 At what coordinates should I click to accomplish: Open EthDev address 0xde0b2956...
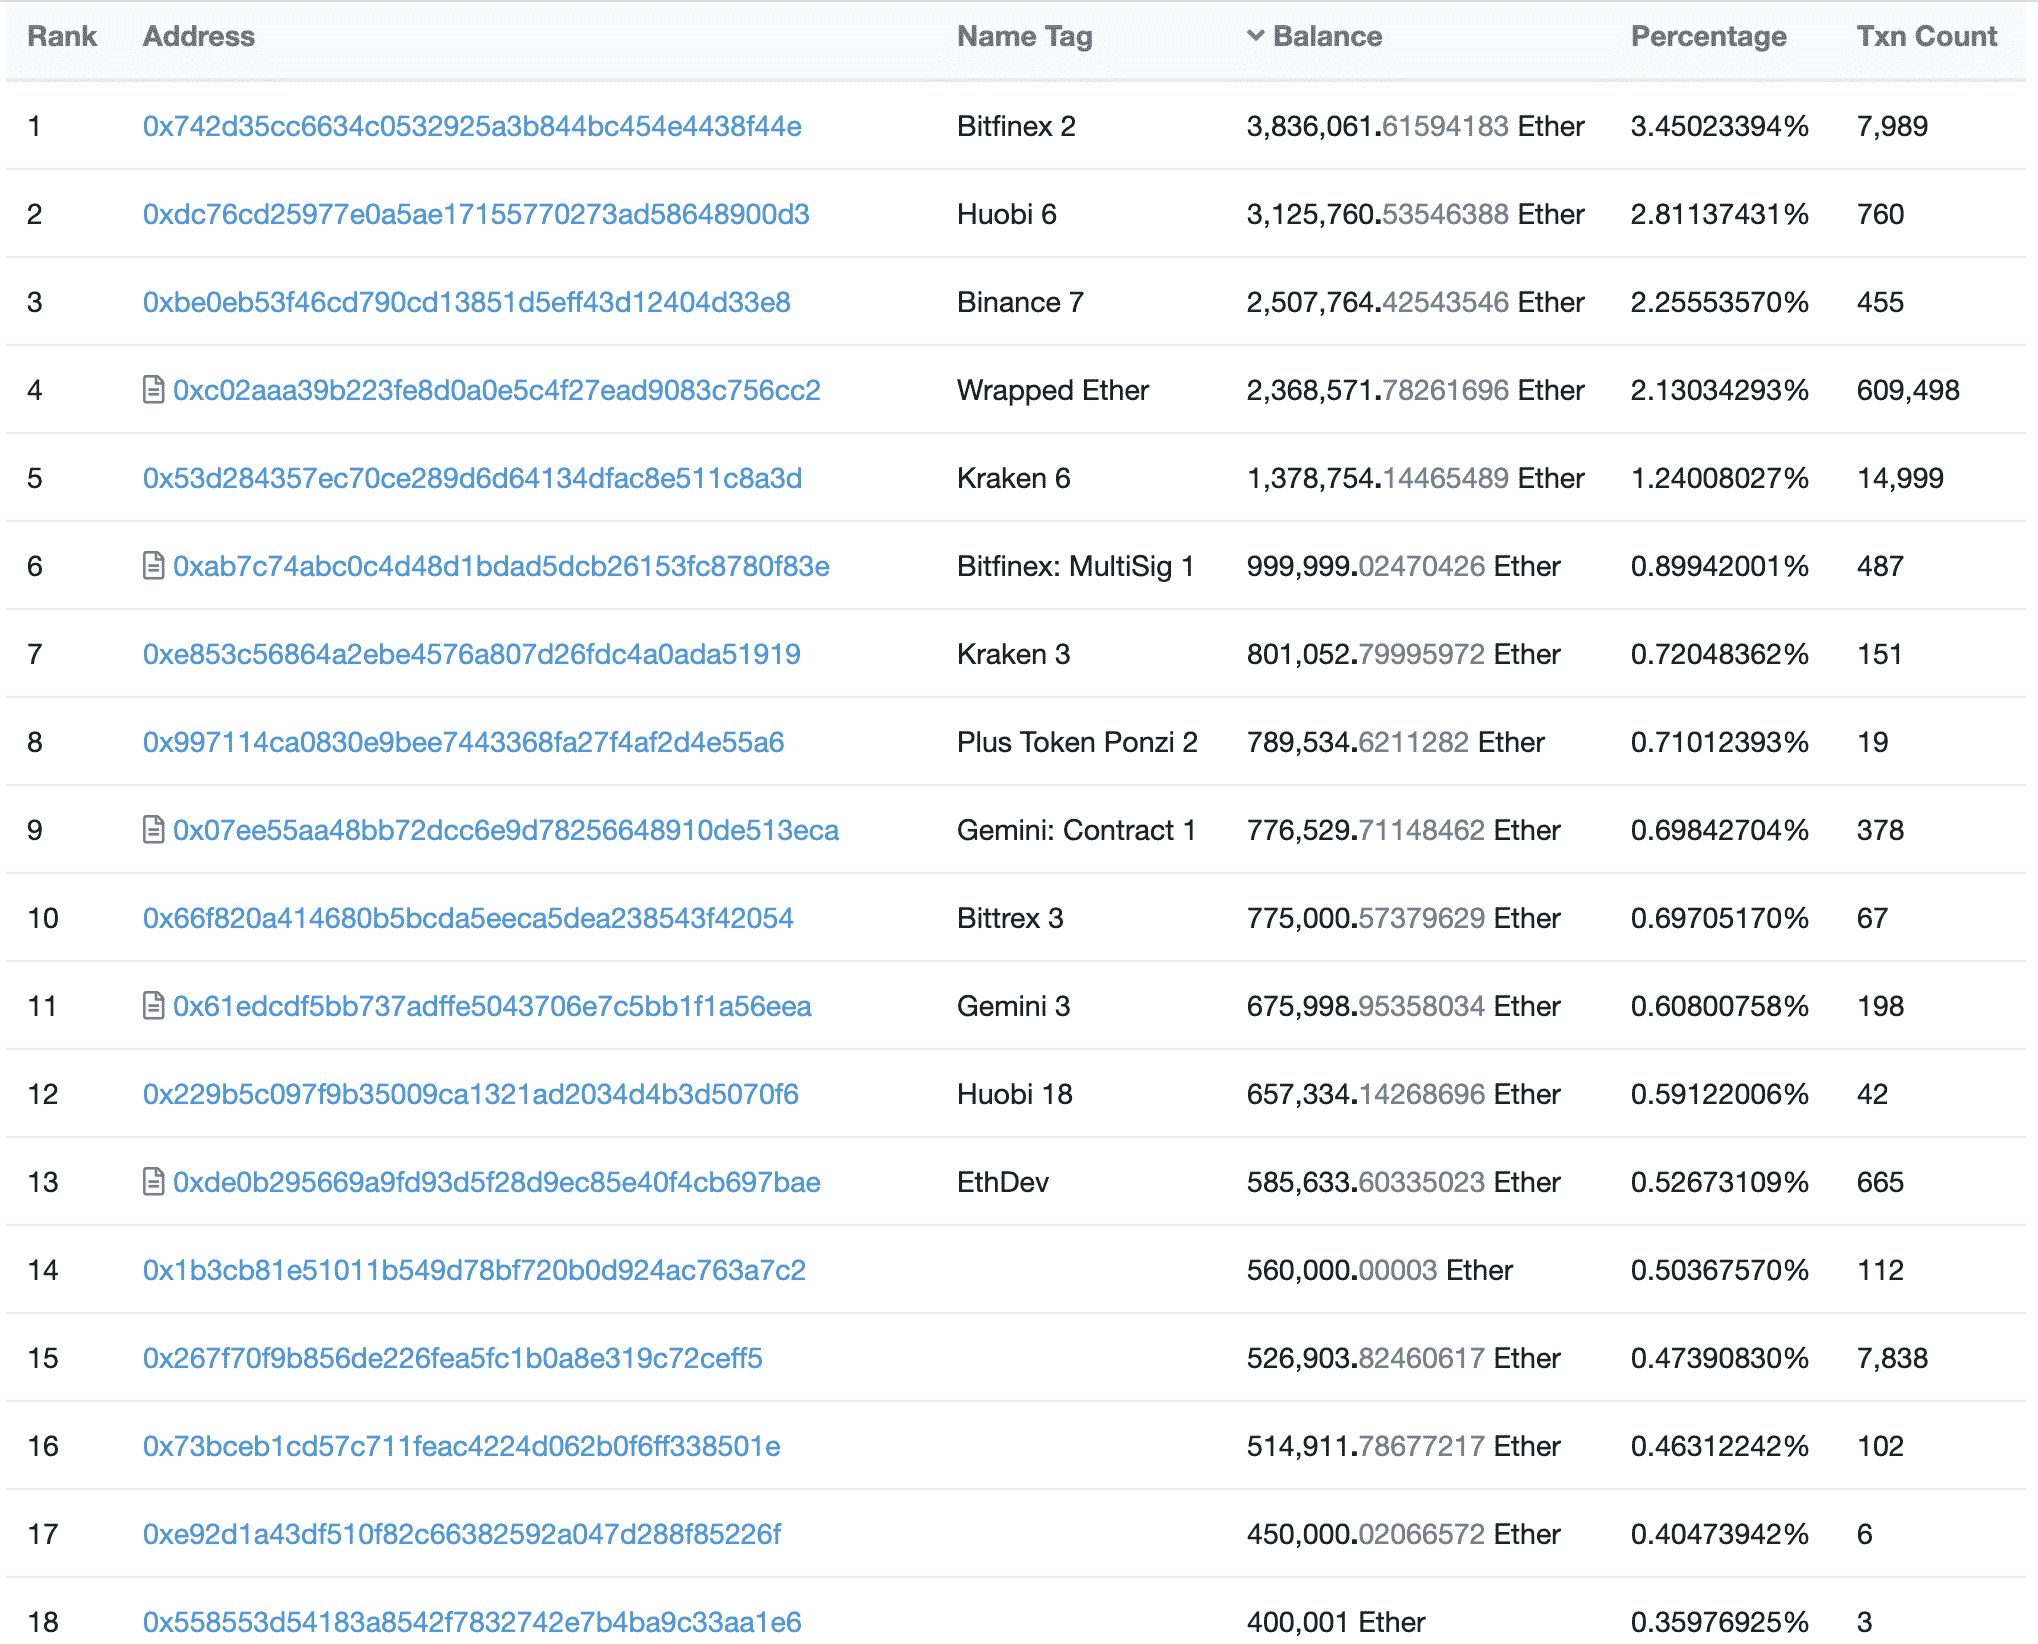pos(497,1182)
